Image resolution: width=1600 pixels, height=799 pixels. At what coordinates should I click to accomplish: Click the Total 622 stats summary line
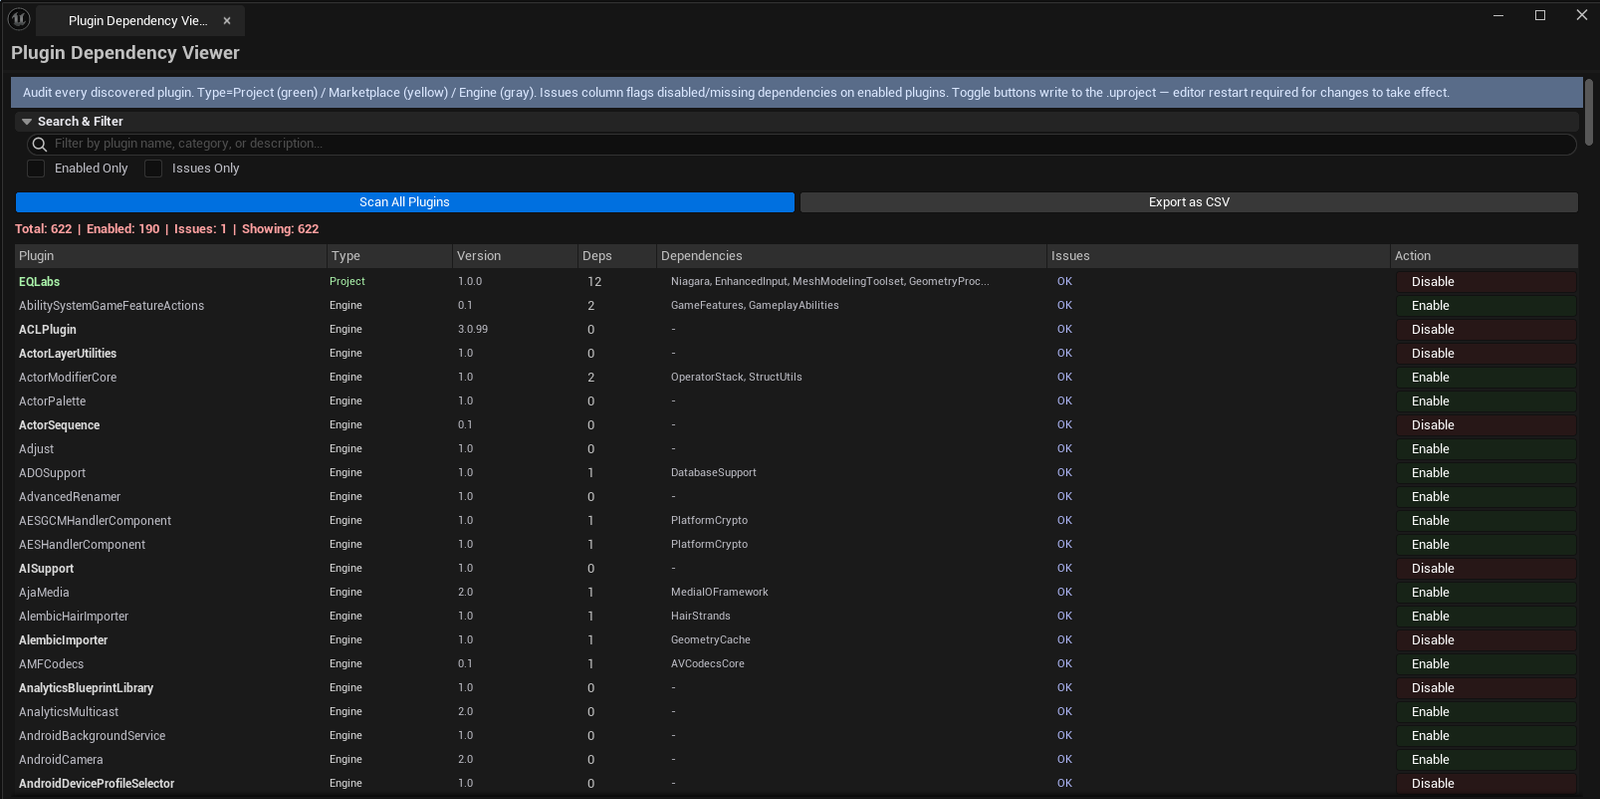167,229
